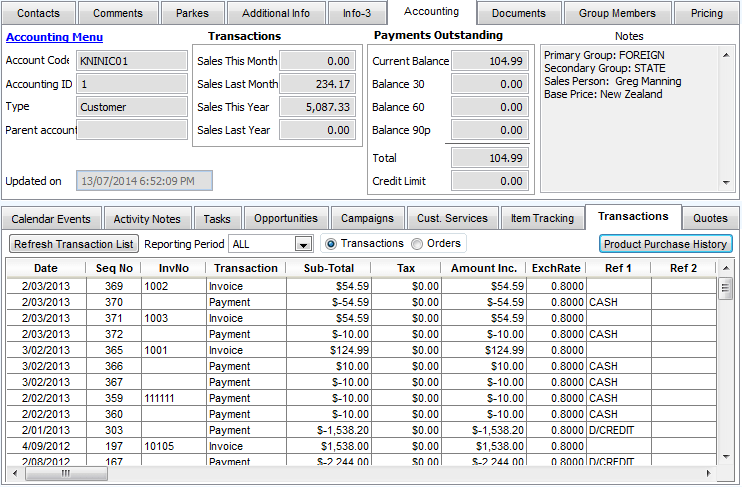Open the Quotes tab
This screenshot has width=742, height=487.
[710, 219]
